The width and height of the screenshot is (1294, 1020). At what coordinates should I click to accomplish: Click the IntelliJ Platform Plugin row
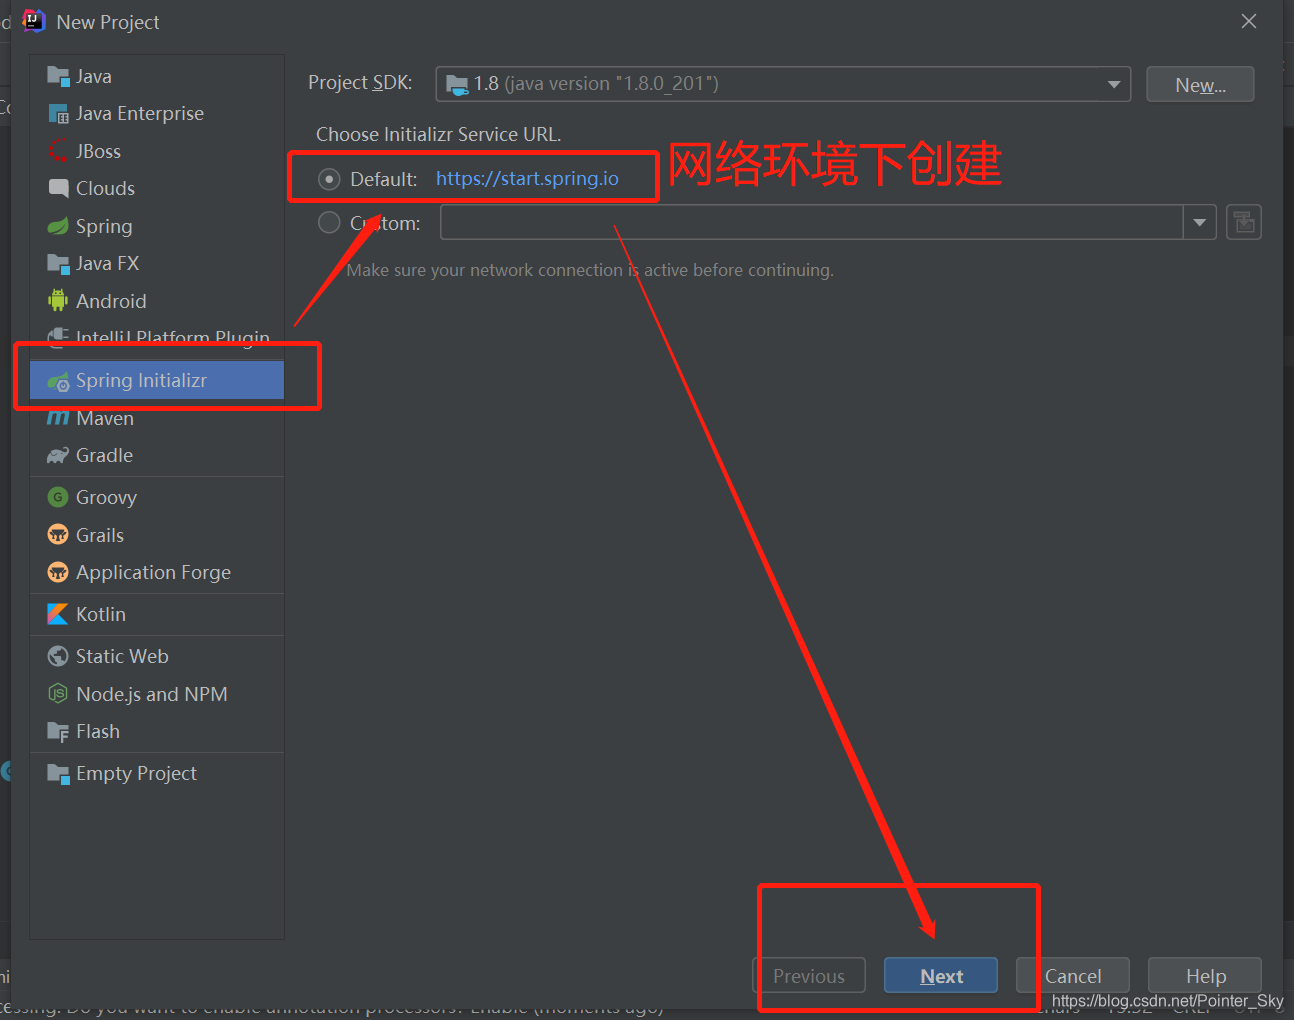(x=157, y=336)
